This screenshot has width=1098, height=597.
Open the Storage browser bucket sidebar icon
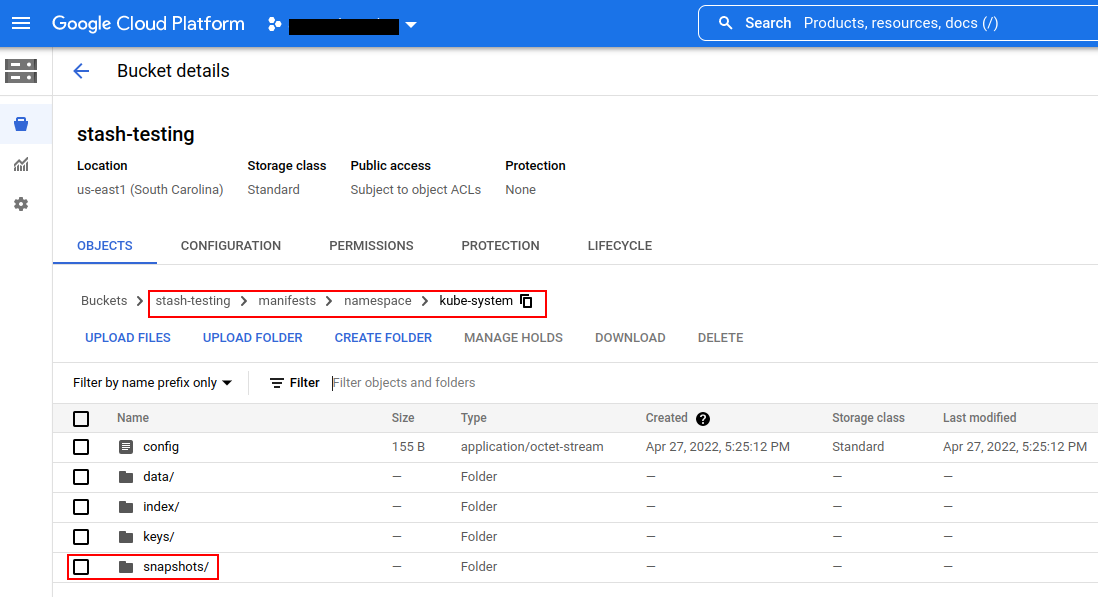coord(21,125)
